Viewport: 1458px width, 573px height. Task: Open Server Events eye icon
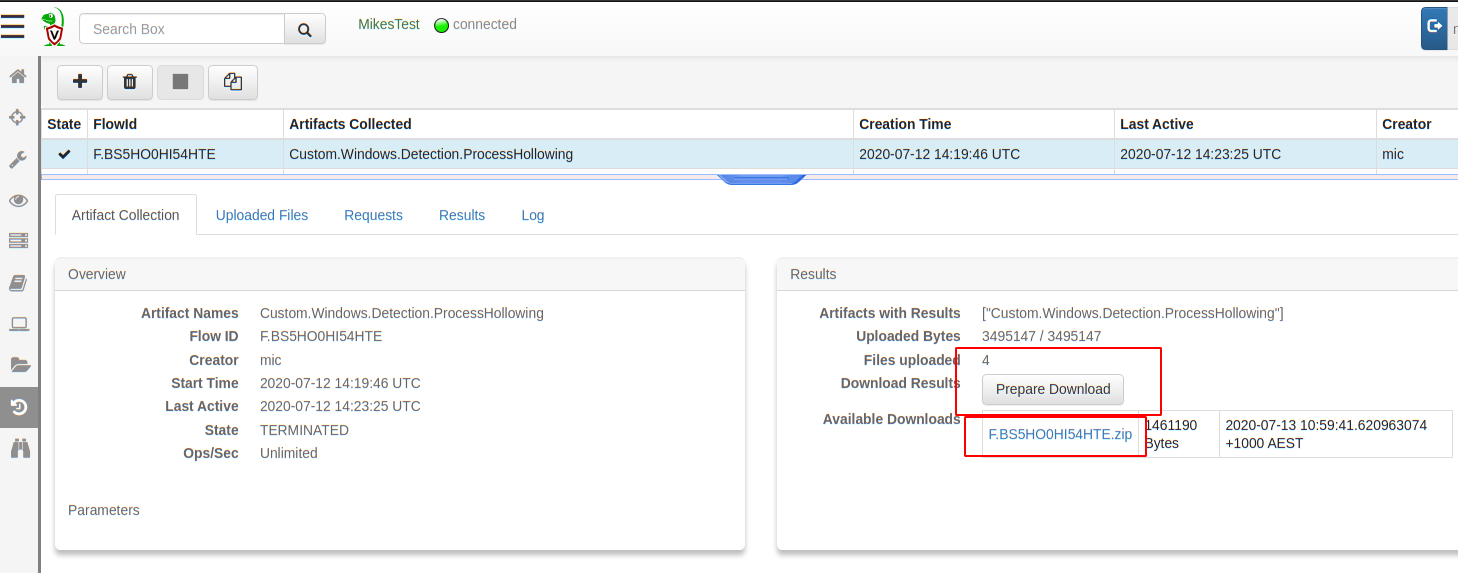click(x=18, y=200)
